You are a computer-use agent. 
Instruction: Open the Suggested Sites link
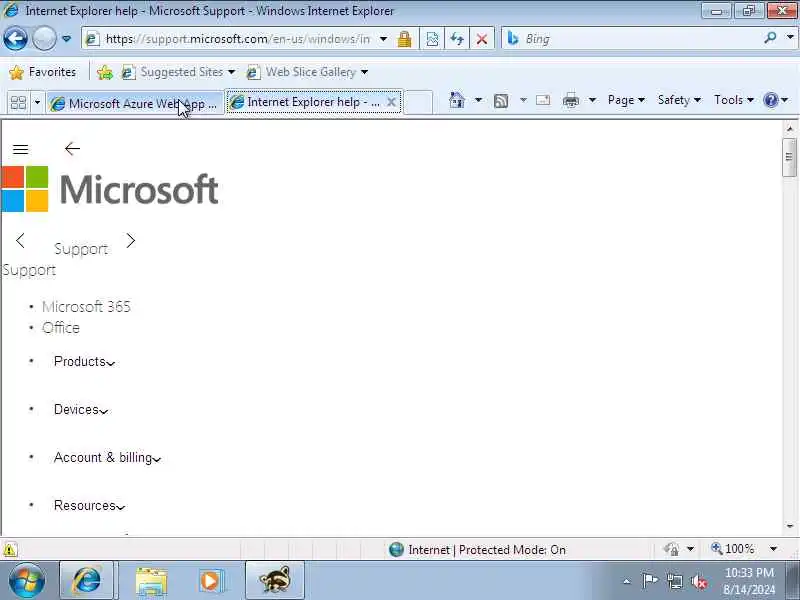tap(178, 72)
